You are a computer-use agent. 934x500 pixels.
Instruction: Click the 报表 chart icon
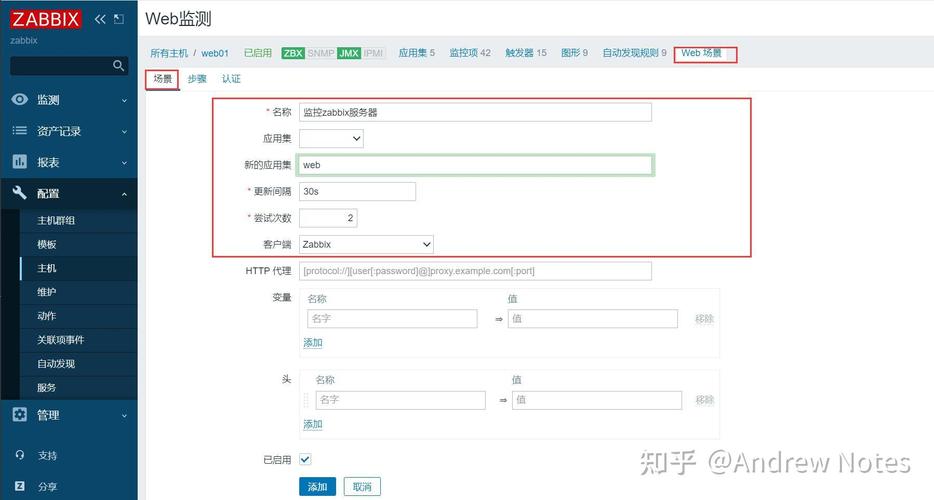[20, 162]
